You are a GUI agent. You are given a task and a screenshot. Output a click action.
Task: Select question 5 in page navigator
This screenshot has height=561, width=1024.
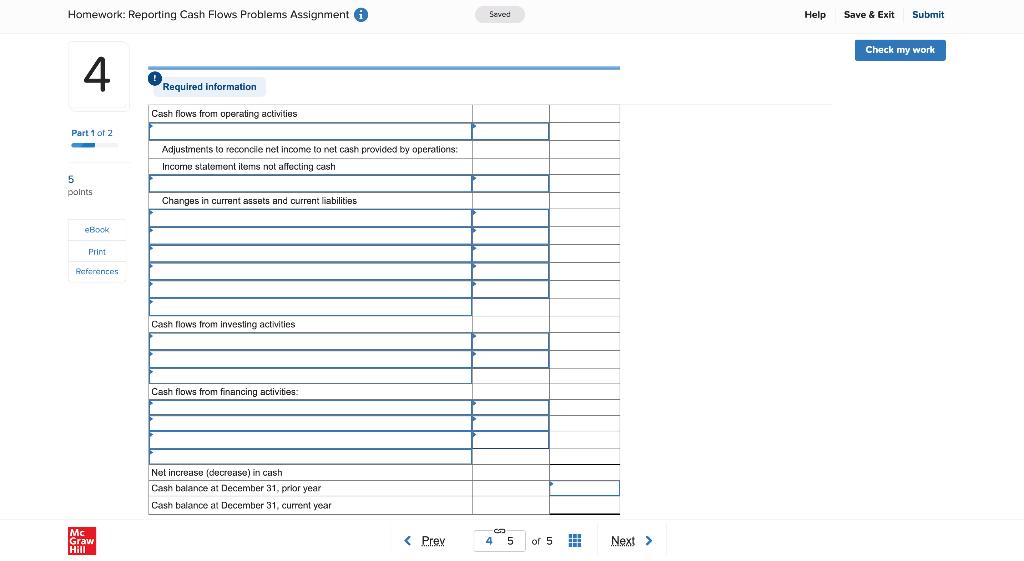pos(511,541)
